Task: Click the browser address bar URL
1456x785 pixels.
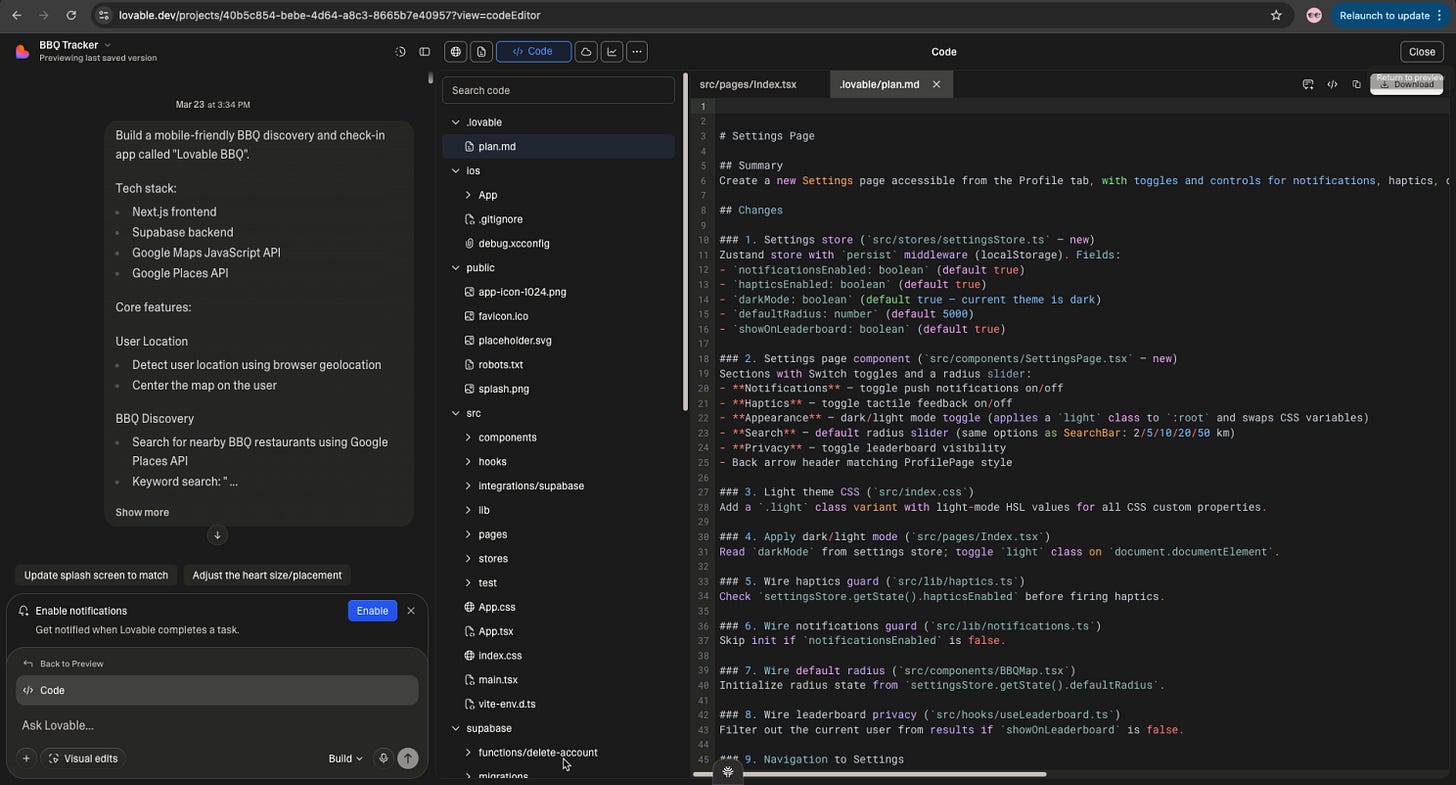Action: tap(330, 15)
